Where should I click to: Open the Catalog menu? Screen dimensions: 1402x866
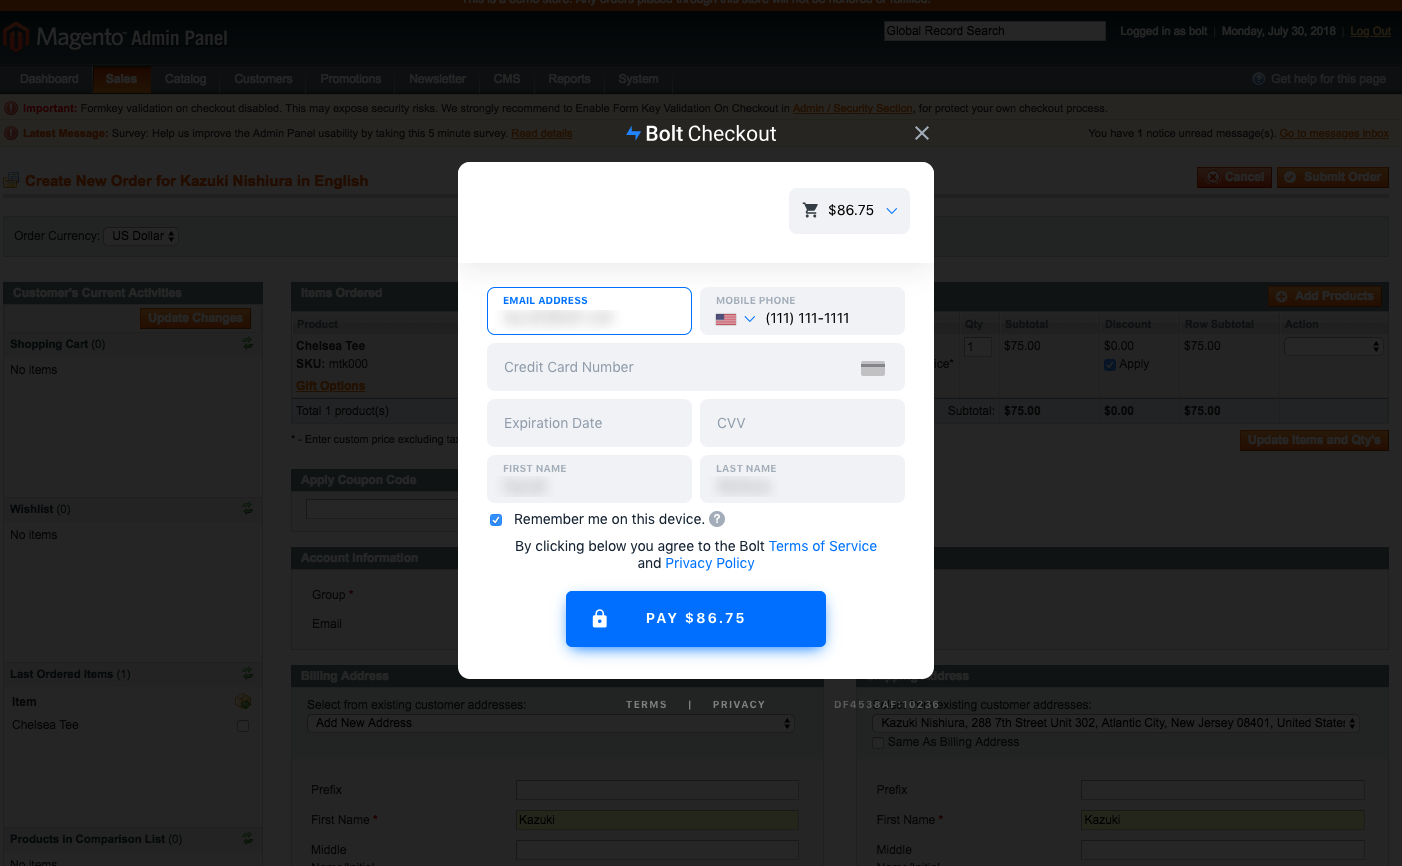click(x=186, y=79)
